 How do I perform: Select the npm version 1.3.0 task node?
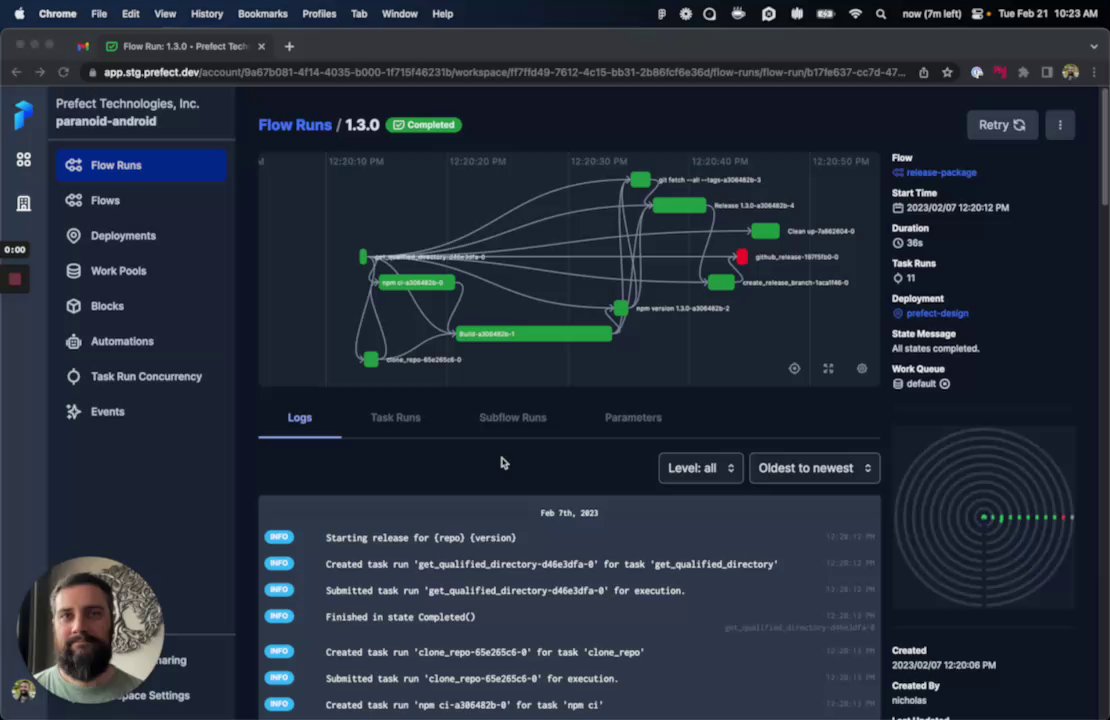pyautogui.click(x=621, y=308)
